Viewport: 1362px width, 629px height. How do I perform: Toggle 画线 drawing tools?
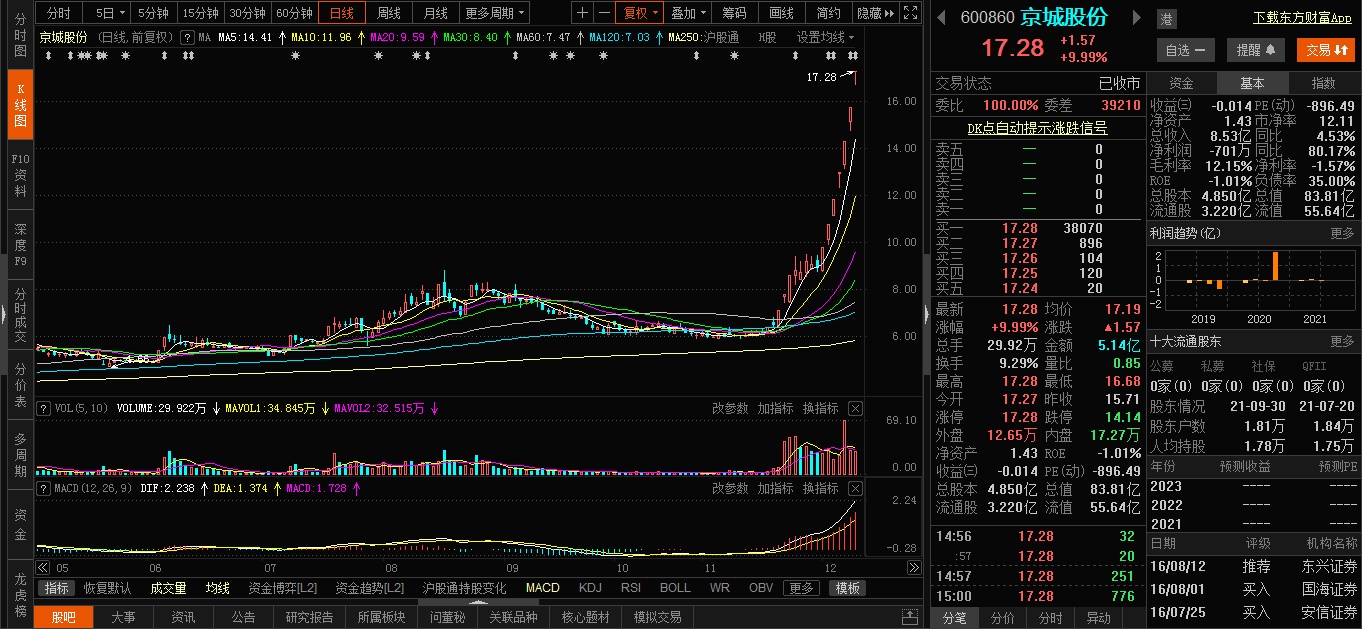pyautogui.click(x=781, y=13)
